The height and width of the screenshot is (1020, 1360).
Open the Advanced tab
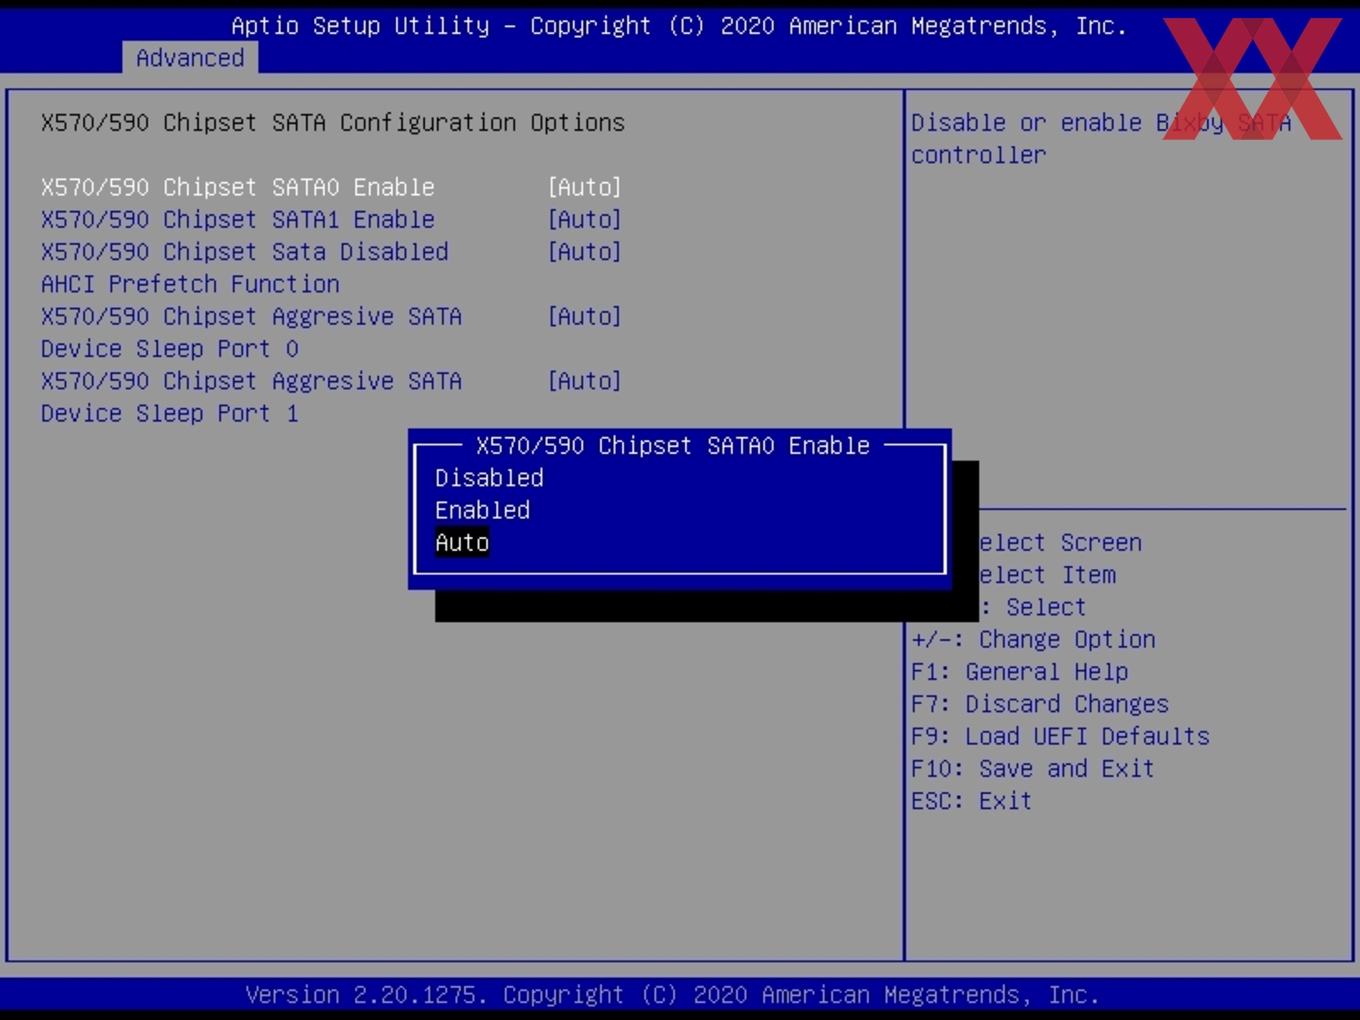coord(190,58)
